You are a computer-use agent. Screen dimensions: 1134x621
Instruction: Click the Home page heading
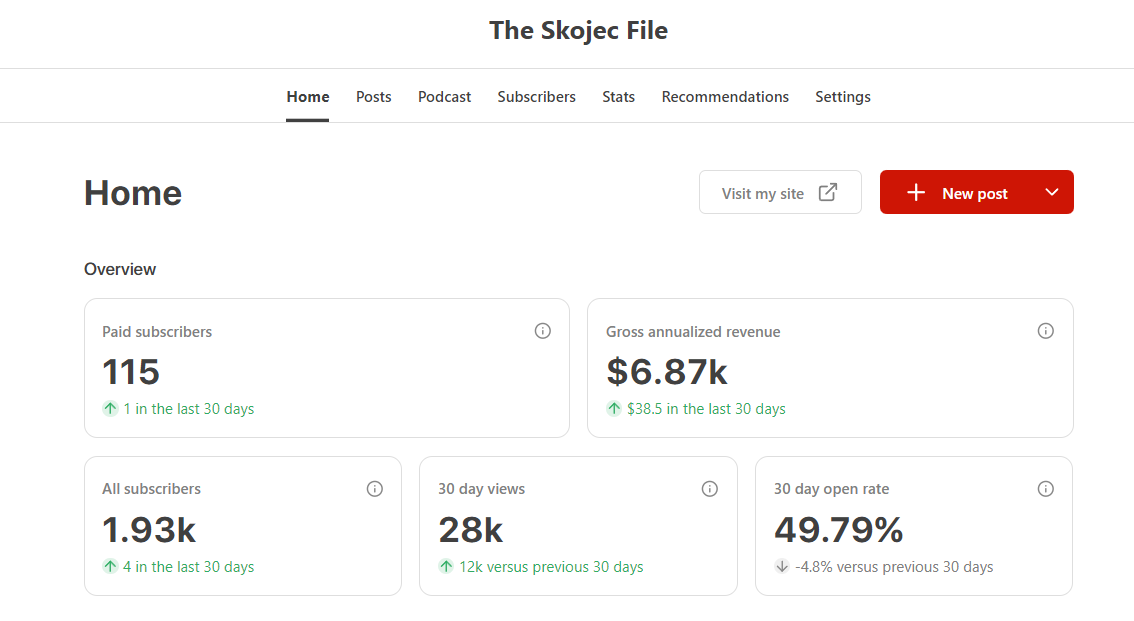point(133,193)
